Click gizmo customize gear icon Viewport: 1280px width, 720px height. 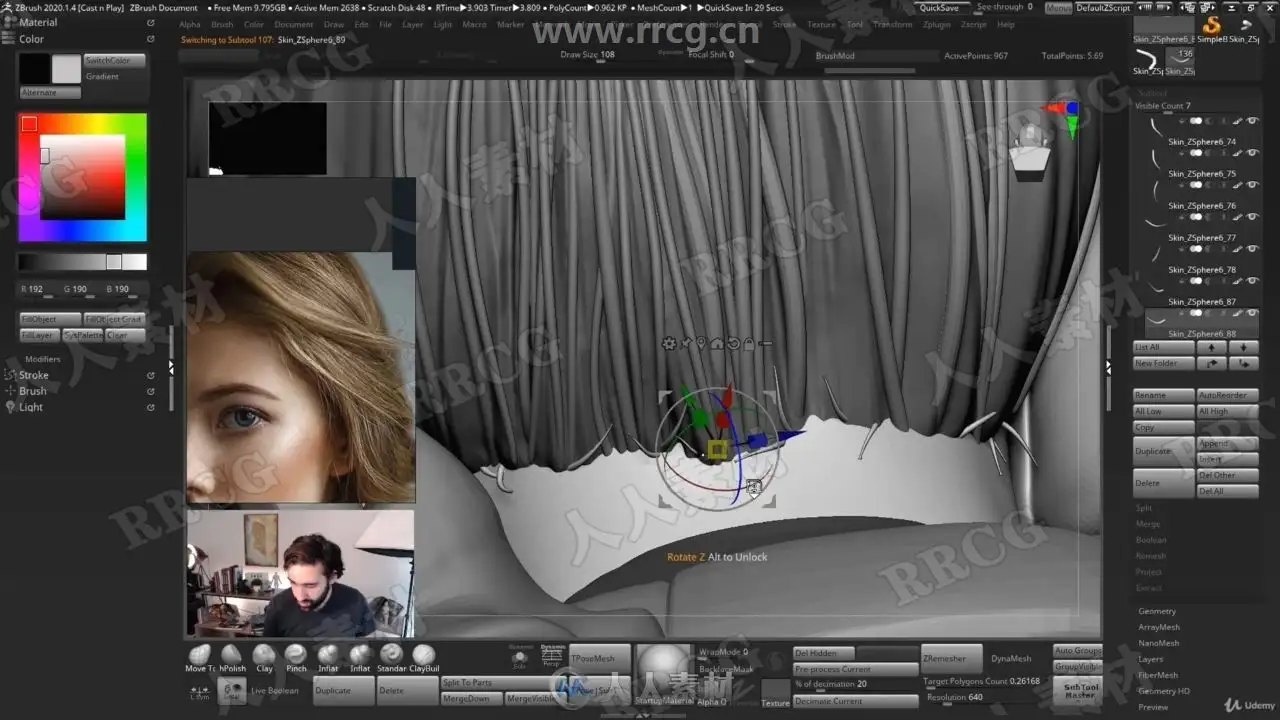[669, 343]
